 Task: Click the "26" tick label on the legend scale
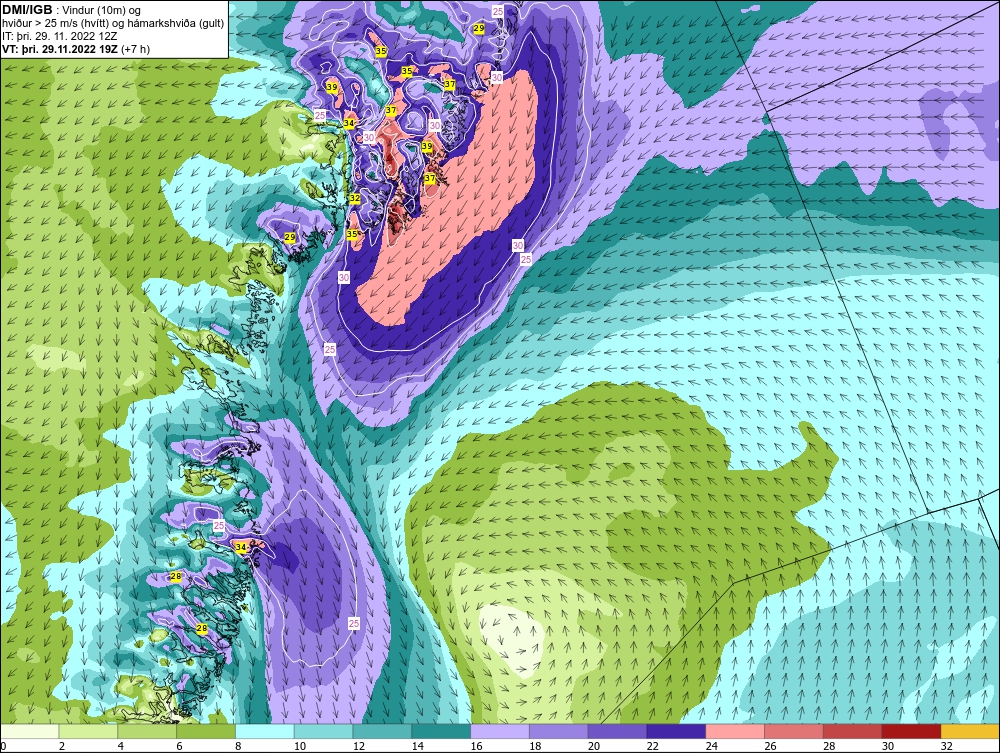pyautogui.click(x=770, y=746)
